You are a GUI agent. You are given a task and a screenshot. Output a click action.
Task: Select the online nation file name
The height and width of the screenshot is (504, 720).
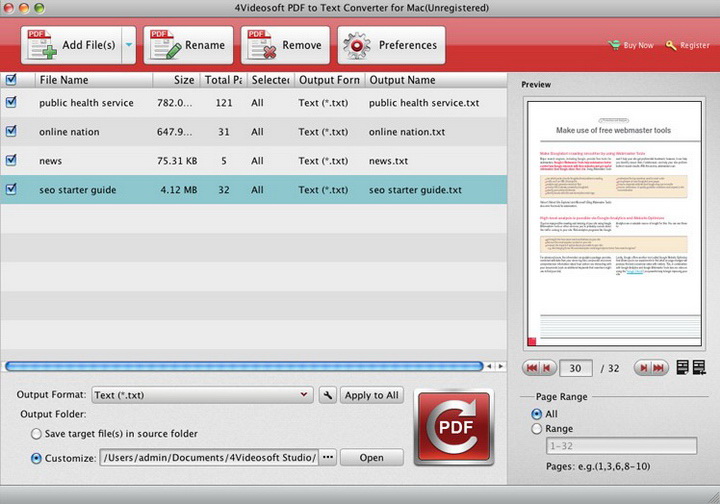[69, 132]
